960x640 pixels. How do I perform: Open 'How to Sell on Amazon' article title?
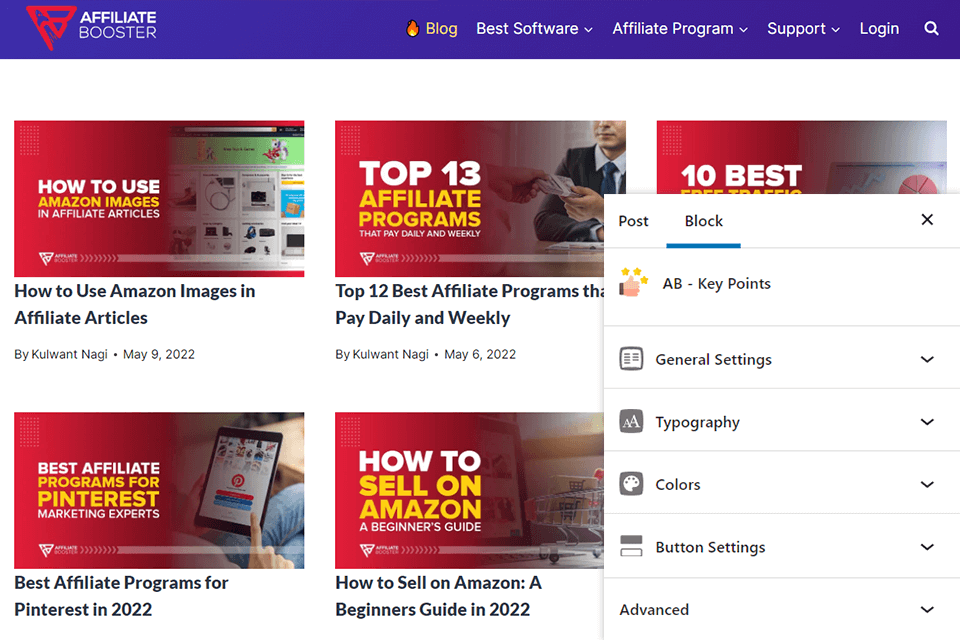pyautogui.click(x=438, y=596)
